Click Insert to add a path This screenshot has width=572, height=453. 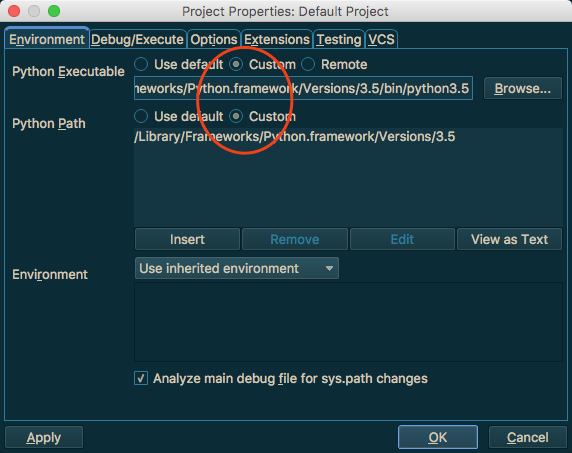[x=187, y=239]
